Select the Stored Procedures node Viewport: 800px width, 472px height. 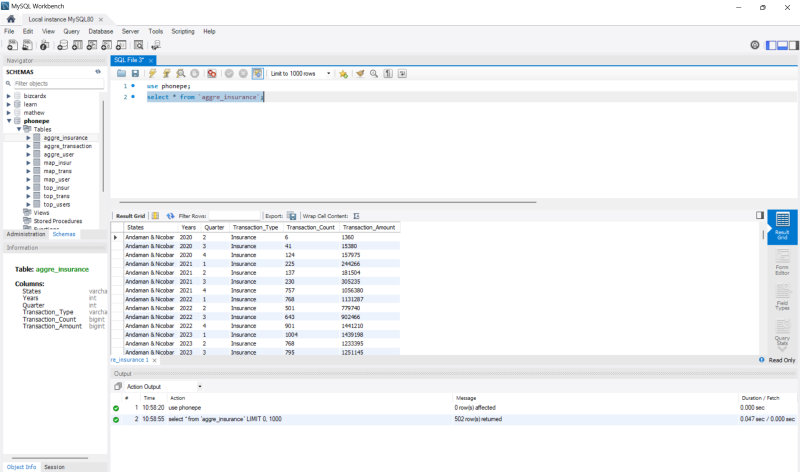pyautogui.click(x=58, y=221)
